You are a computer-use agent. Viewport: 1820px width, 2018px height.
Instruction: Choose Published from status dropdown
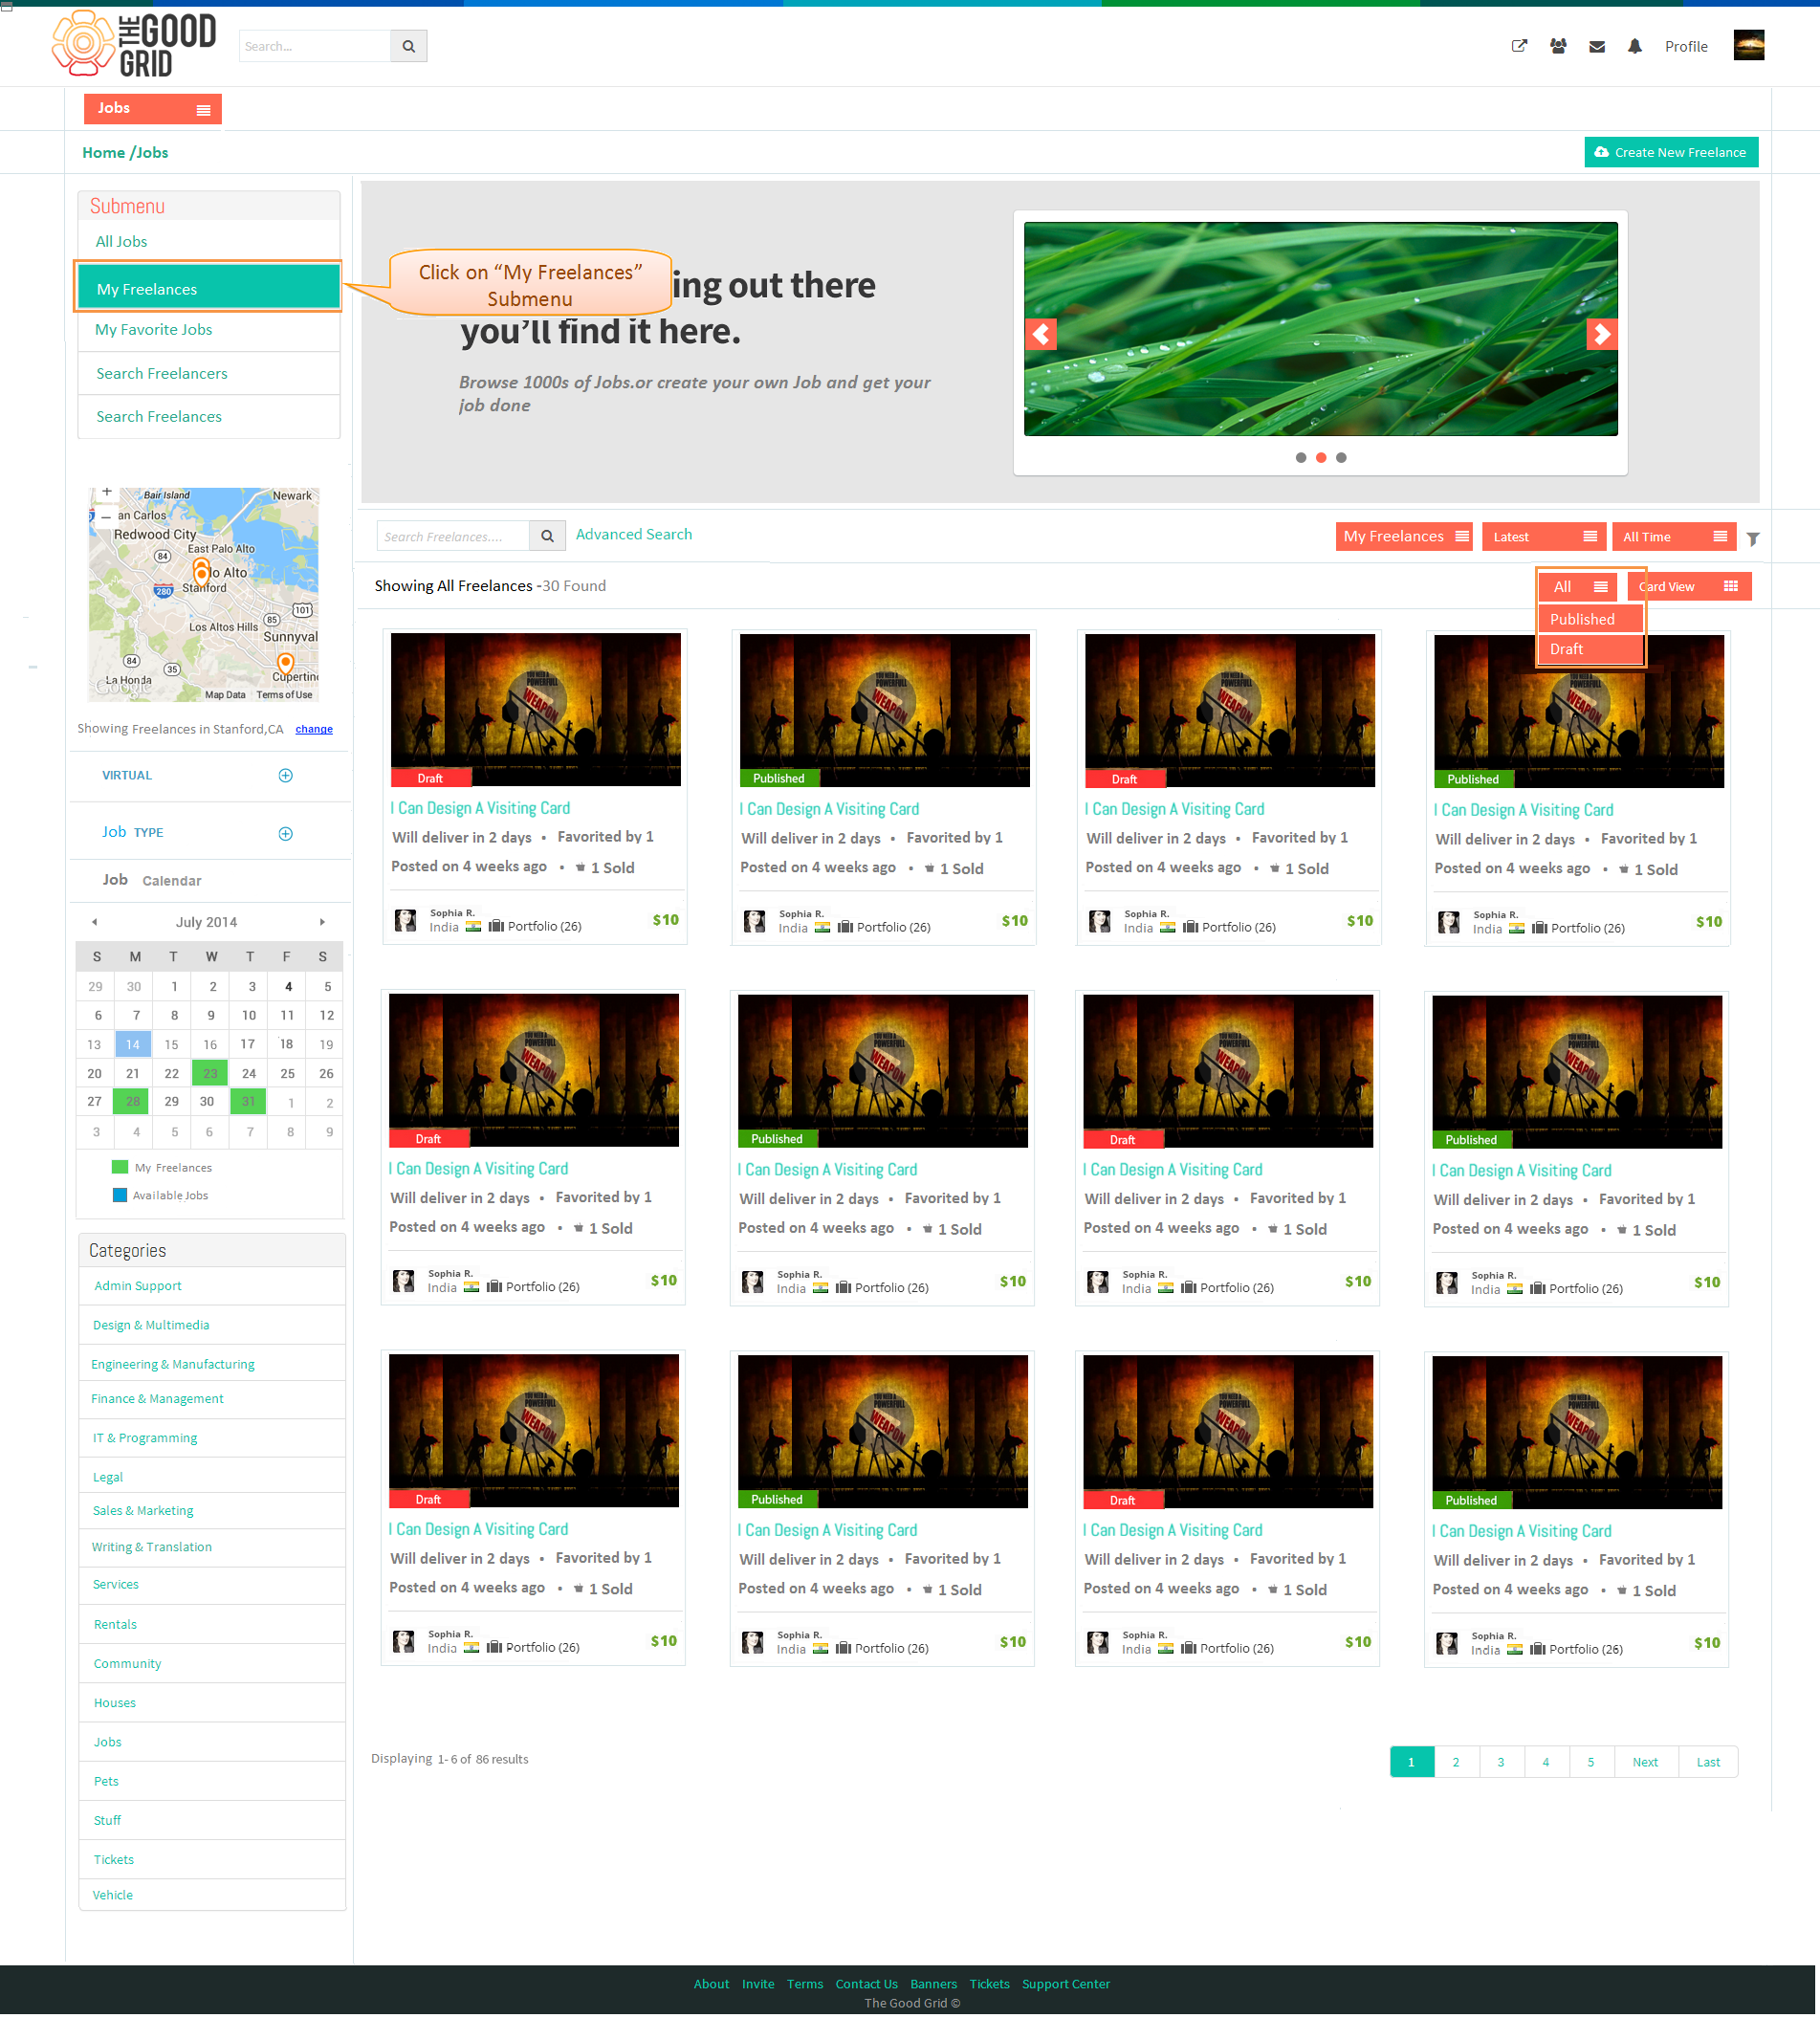pyautogui.click(x=1590, y=620)
